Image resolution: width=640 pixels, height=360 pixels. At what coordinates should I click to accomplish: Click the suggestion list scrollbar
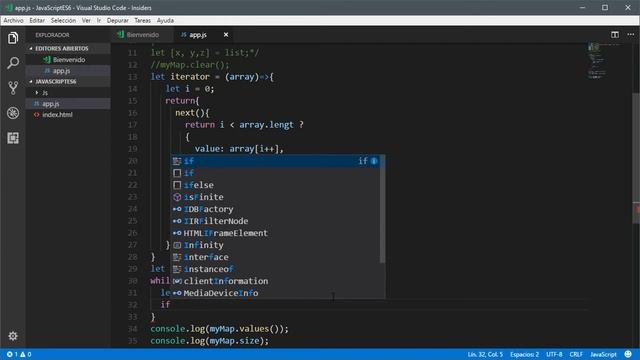pos(382,209)
